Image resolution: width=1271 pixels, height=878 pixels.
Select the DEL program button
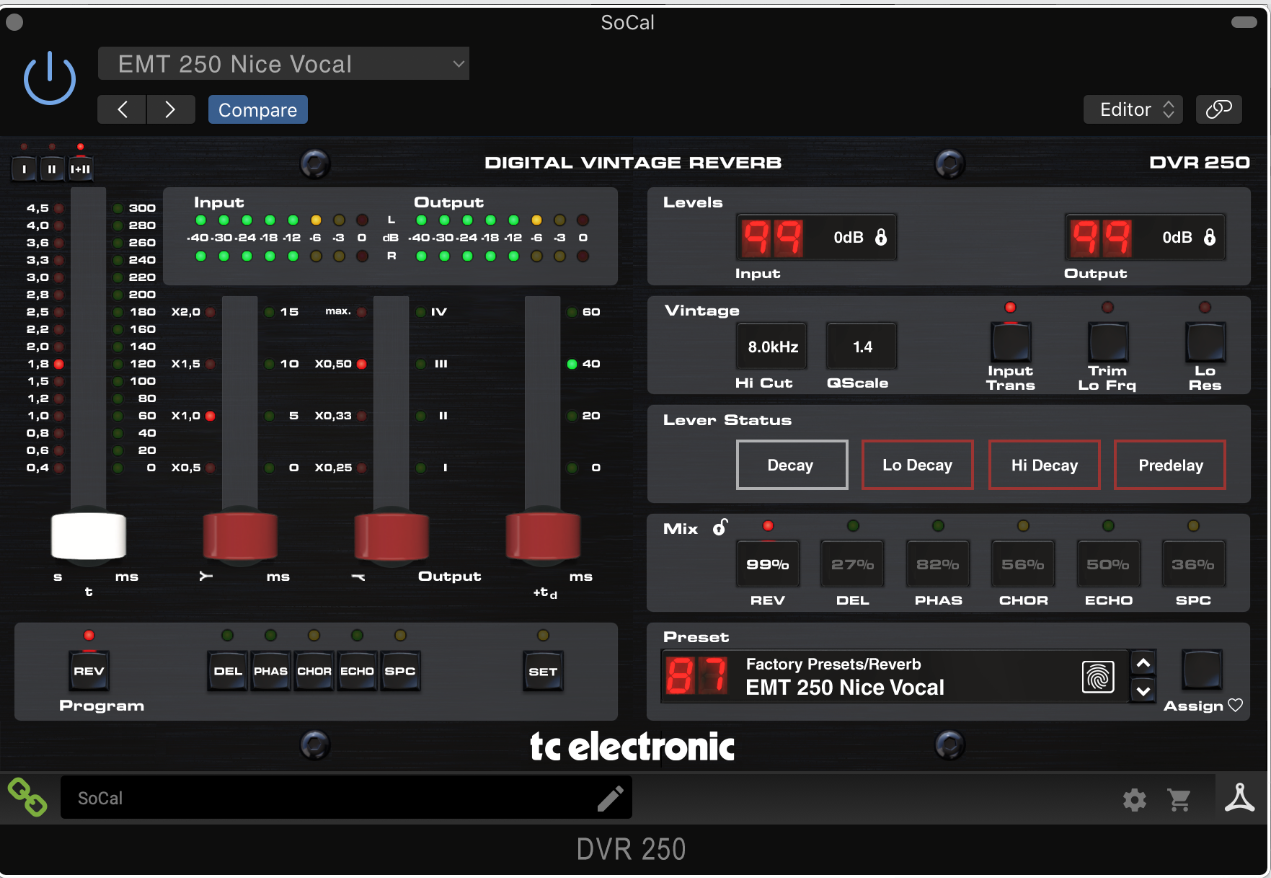click(x=228, y=671)
